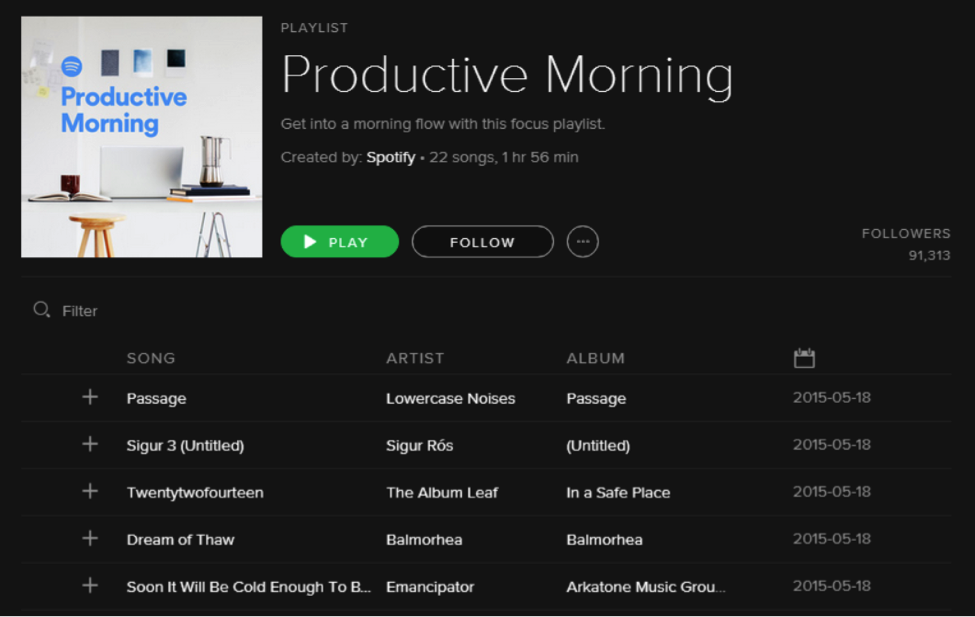Follow the Productive Morning playlist

click(482, 242)
